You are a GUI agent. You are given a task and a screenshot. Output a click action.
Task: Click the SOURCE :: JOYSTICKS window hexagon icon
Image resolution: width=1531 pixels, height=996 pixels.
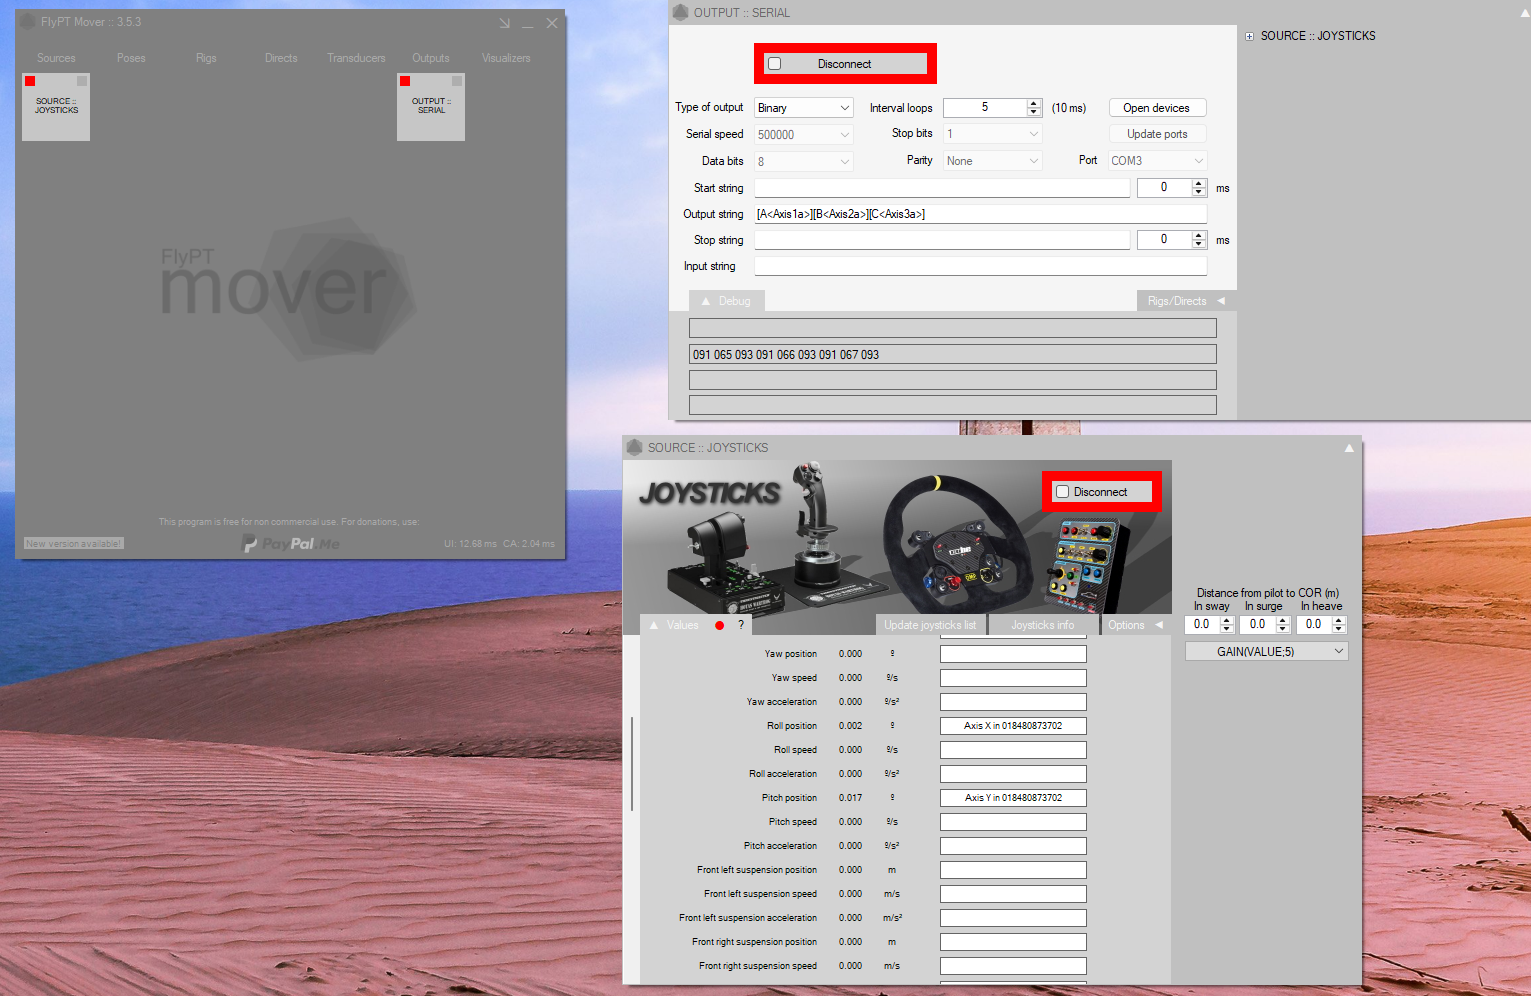coord(634,447)
